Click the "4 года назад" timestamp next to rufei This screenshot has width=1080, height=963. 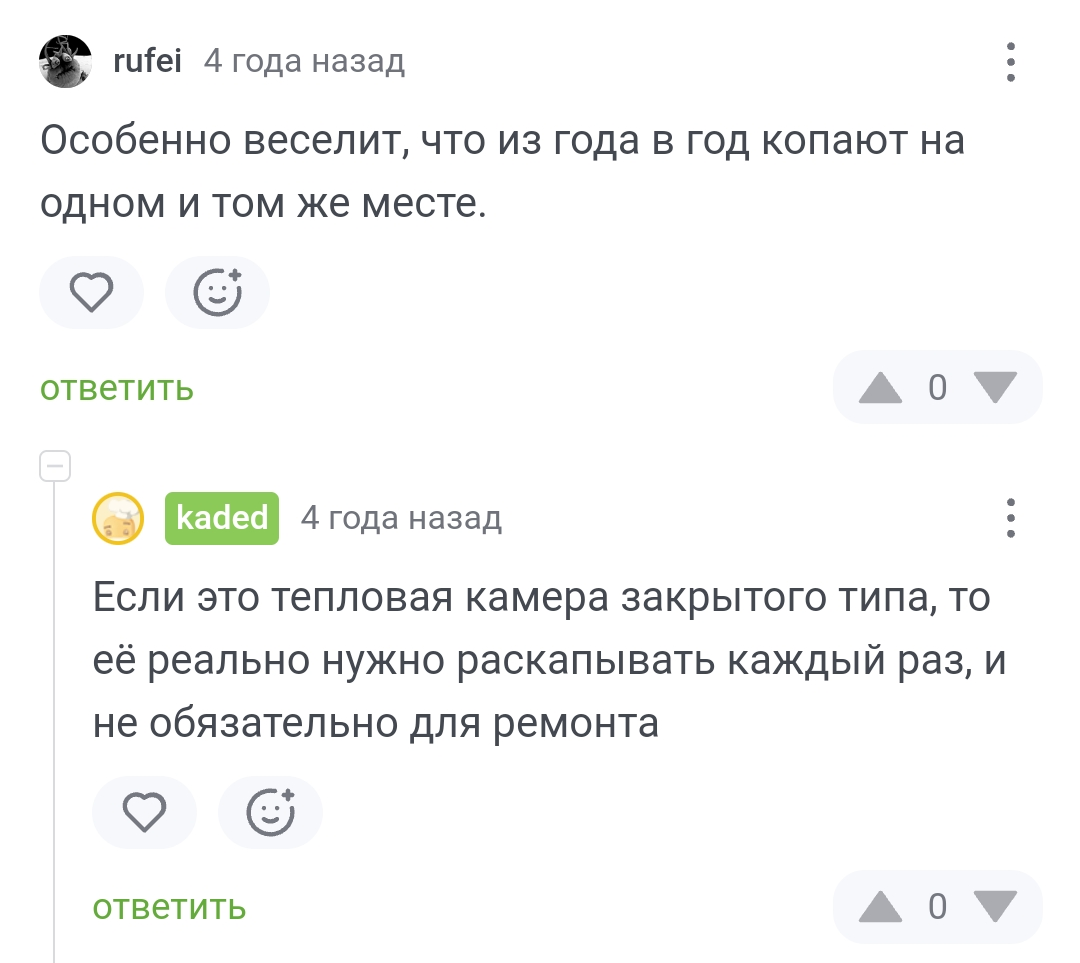pos(304,62)
